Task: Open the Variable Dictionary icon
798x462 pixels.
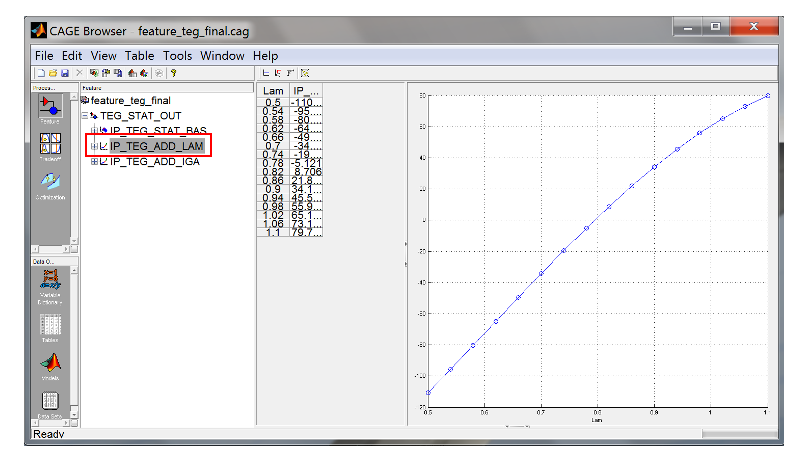Action: 50,279
